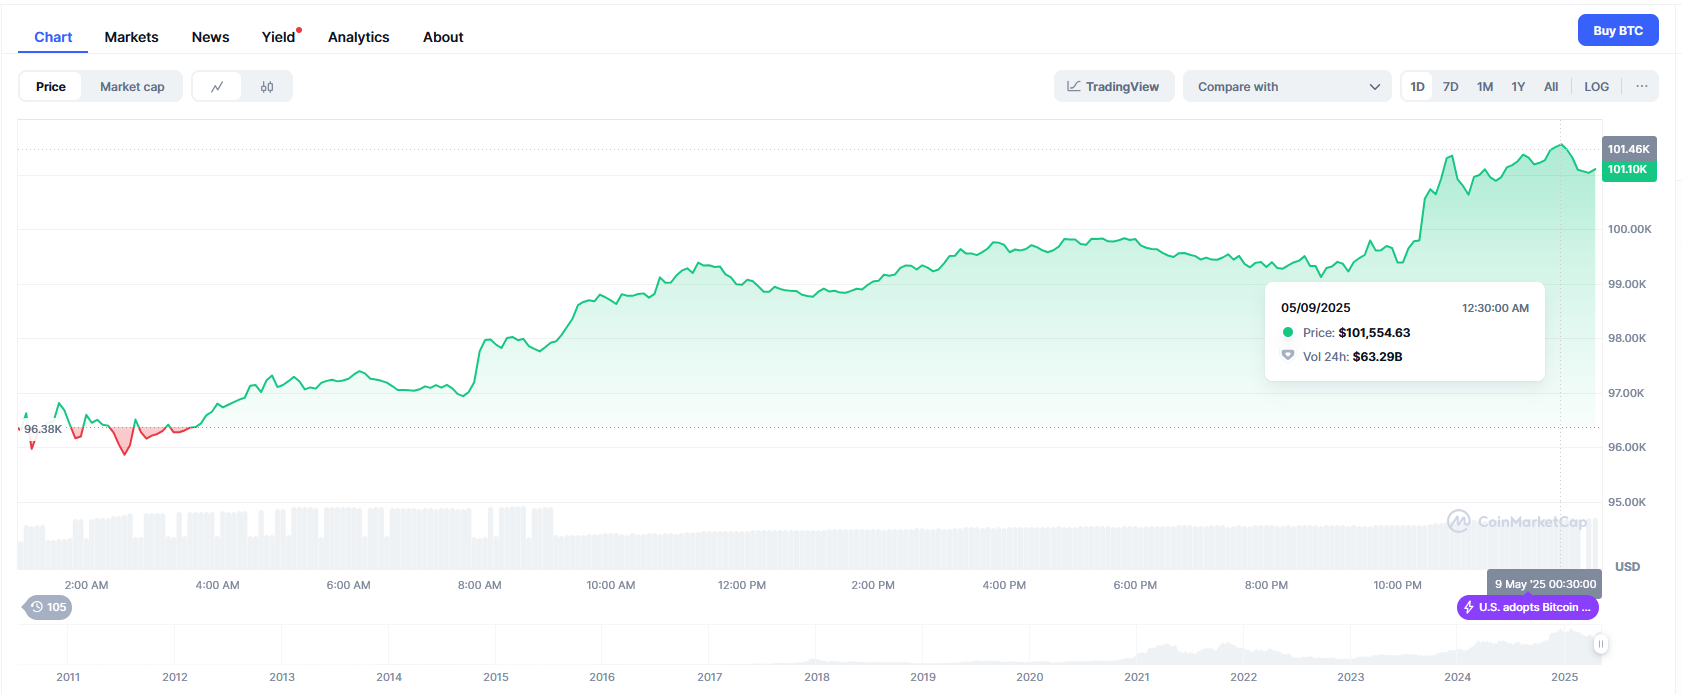The height and width of the screenshot is (694, 1682).
Task: Switch to the Yield tab
Action: 279,37
